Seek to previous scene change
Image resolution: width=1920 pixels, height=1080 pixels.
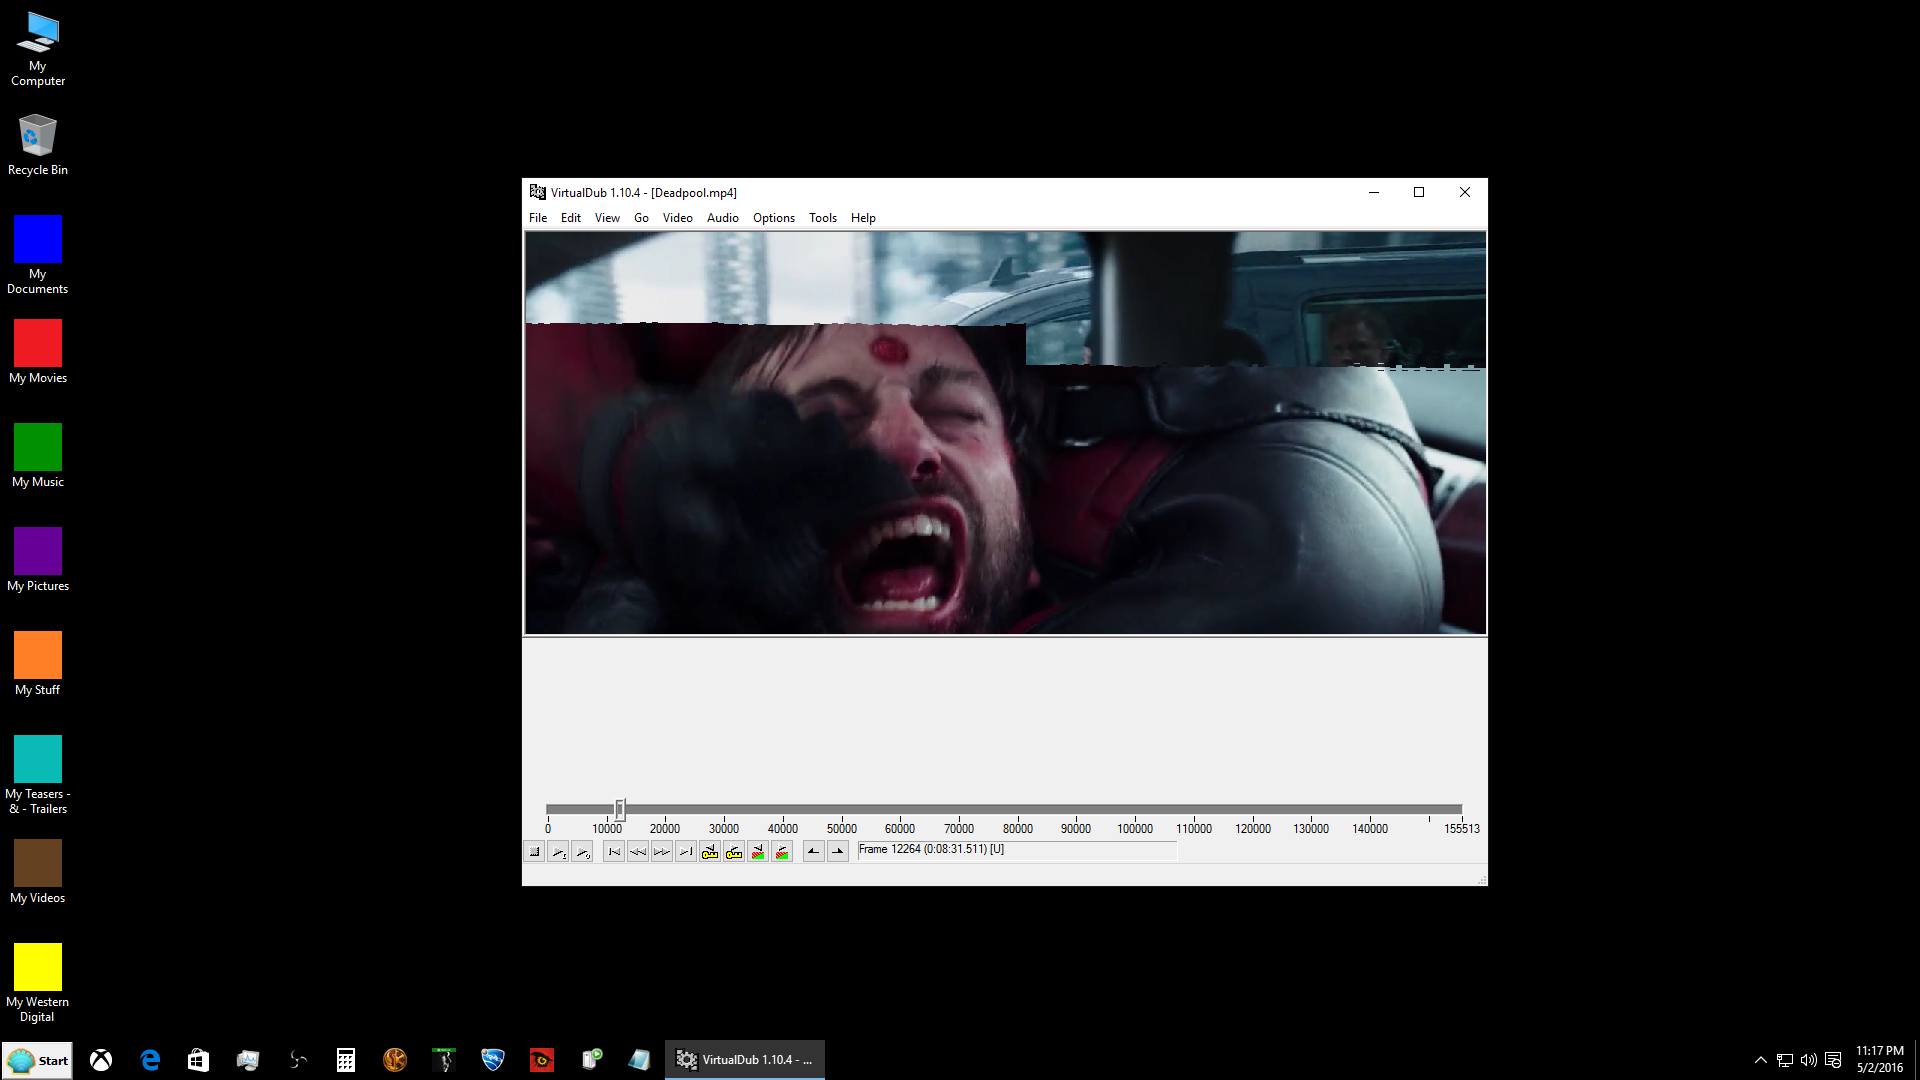pos(758,852)
